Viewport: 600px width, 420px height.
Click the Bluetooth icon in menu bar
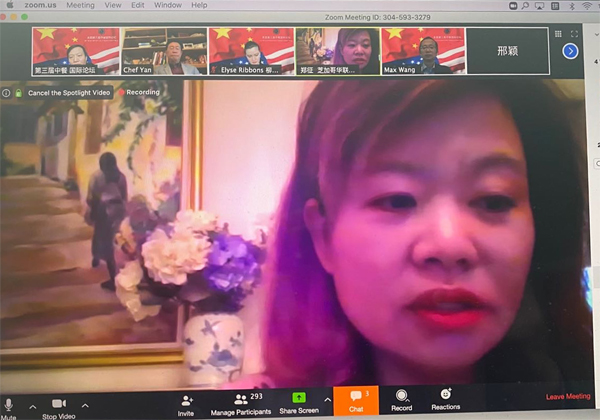(x=572, y=6)
